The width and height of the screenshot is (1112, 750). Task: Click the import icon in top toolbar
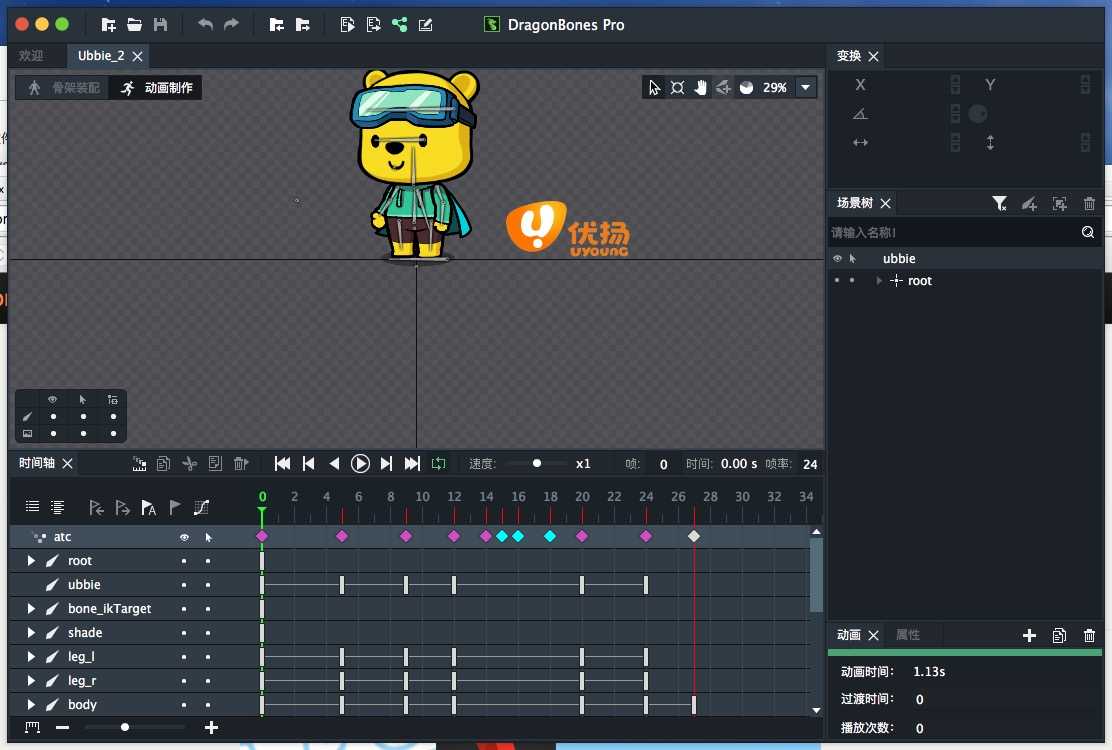tap(277, 25)
